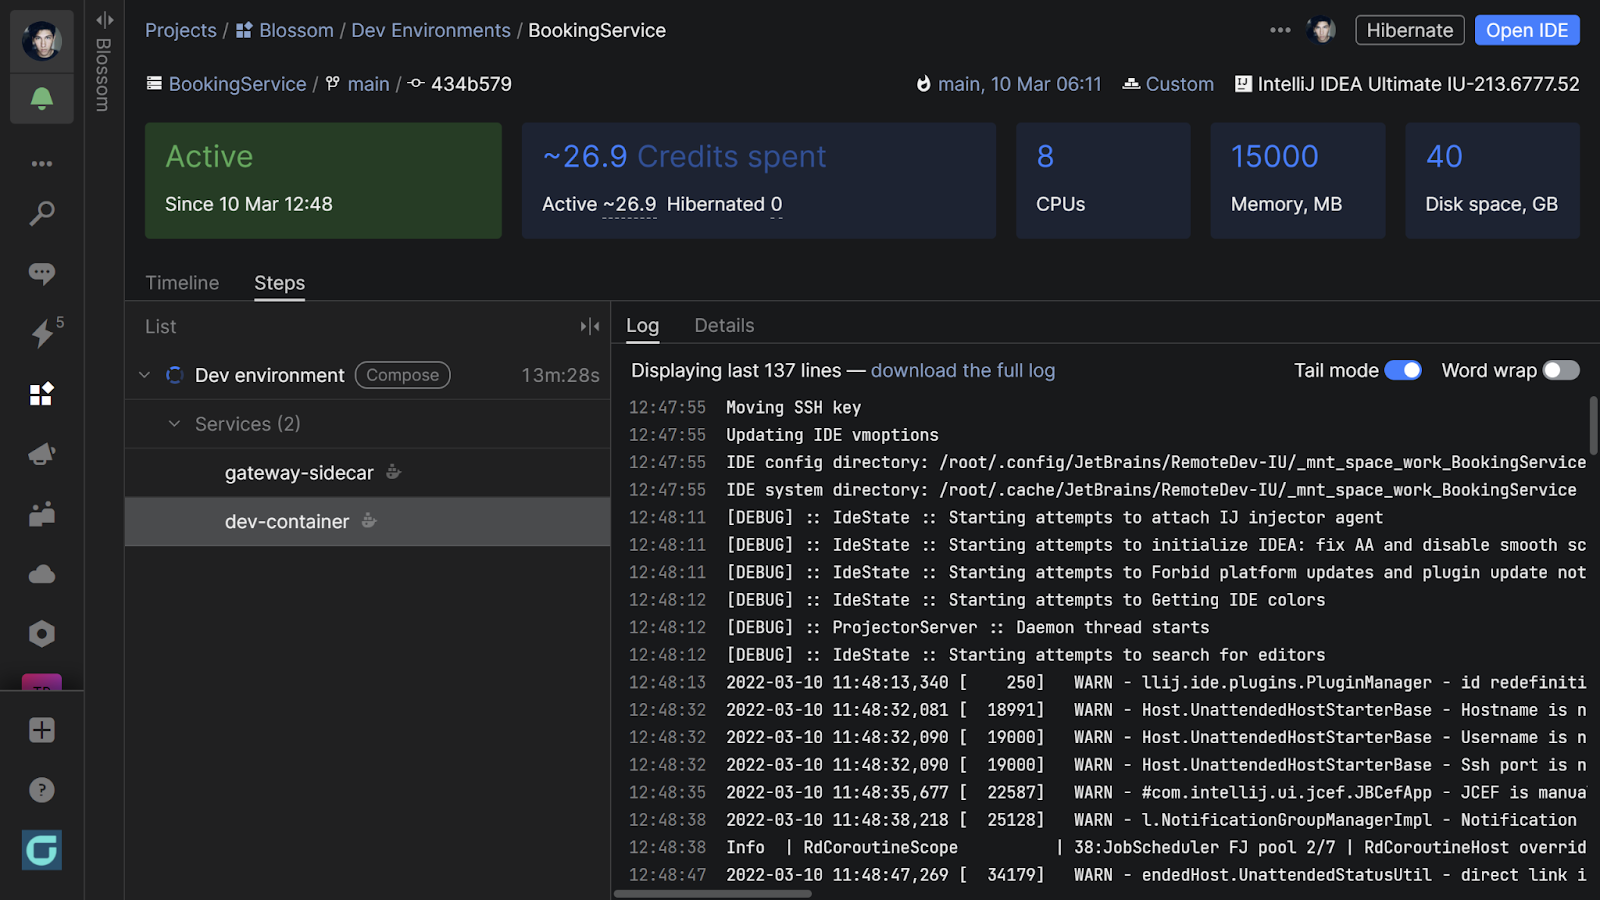Click log line Moving SSH key

click(x=793, y=407)
